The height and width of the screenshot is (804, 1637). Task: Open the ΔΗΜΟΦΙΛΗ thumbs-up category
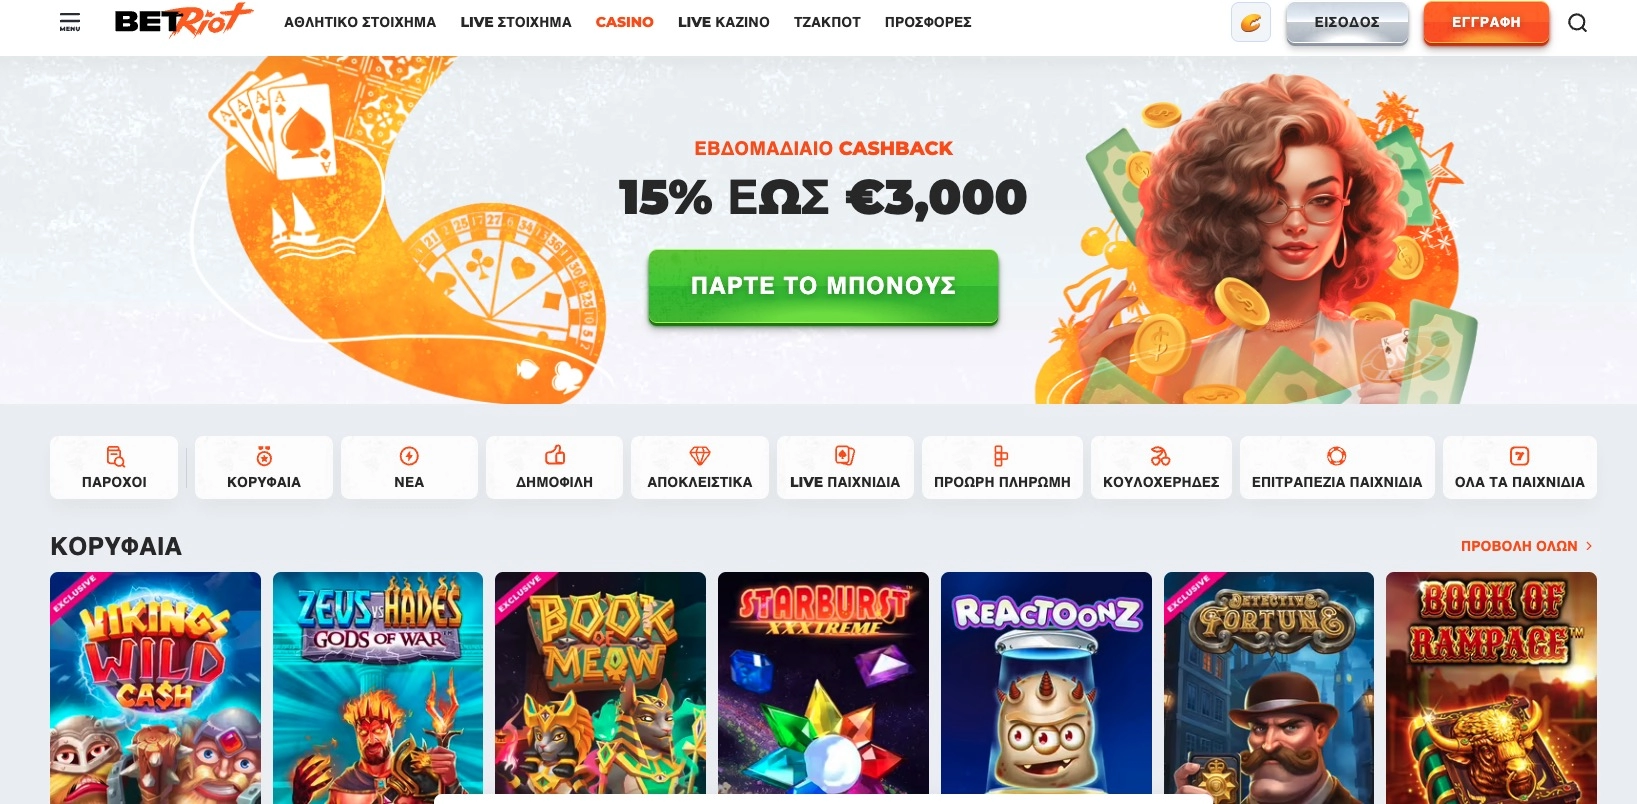coord(554,467)
